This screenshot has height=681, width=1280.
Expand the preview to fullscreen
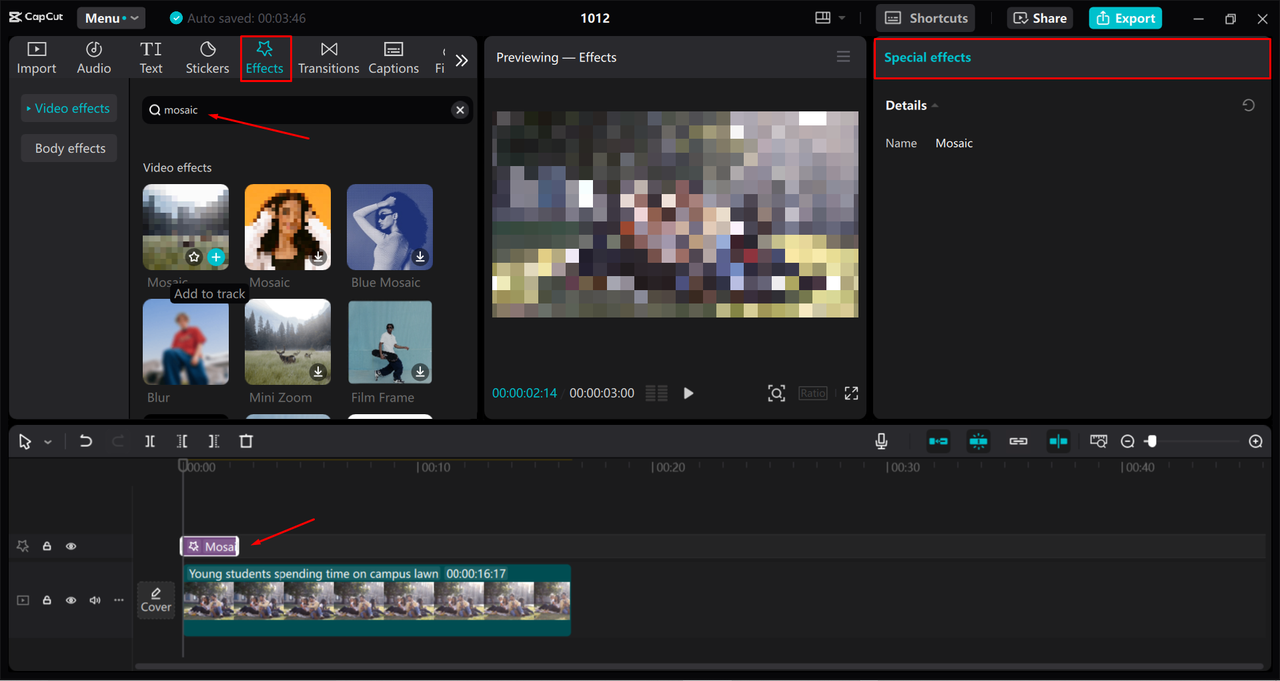852,393
